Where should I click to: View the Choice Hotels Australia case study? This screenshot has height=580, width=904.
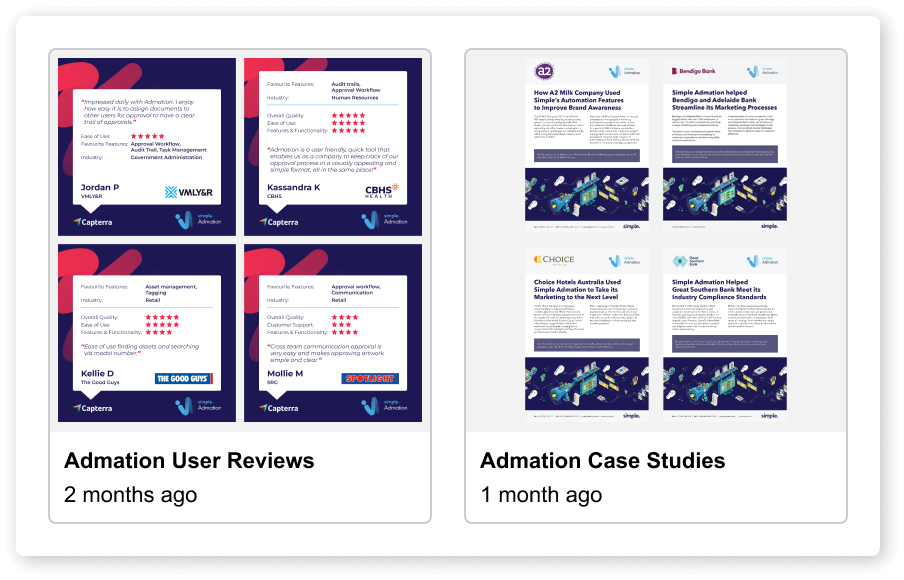click(x=586, y=335)
